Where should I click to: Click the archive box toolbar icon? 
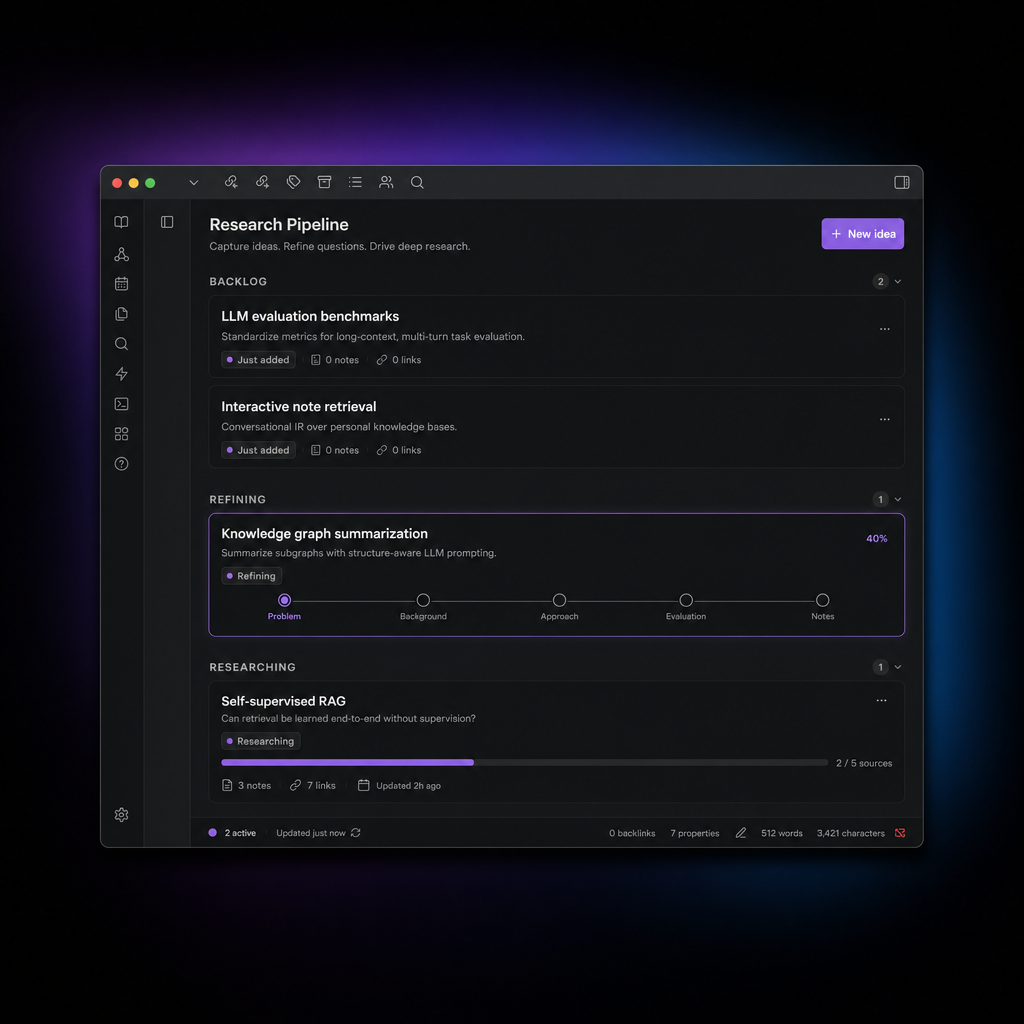tap(324, 182)
